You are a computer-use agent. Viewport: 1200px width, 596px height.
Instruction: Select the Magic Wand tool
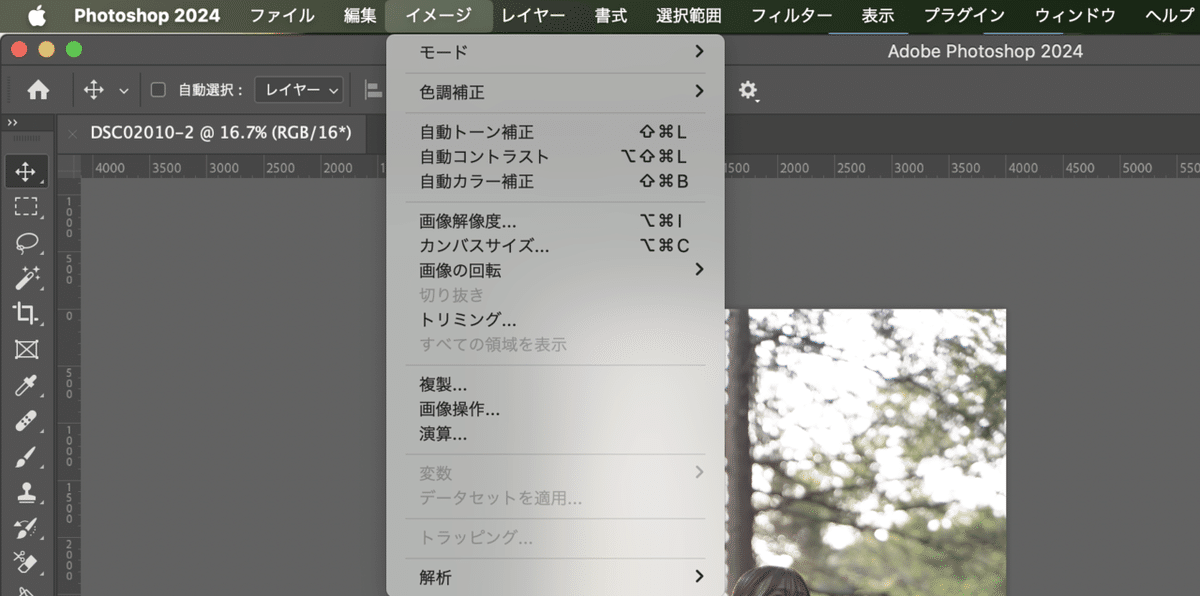click(x=26, y=278)
